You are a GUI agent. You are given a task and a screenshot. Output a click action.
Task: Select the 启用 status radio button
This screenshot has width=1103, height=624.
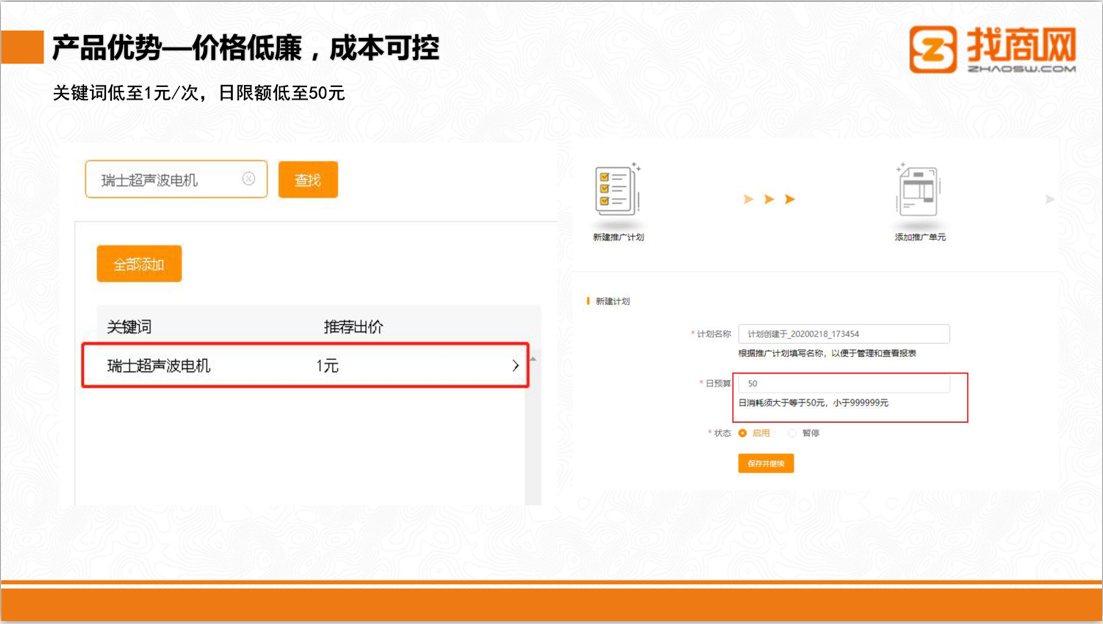pos(742,433)
